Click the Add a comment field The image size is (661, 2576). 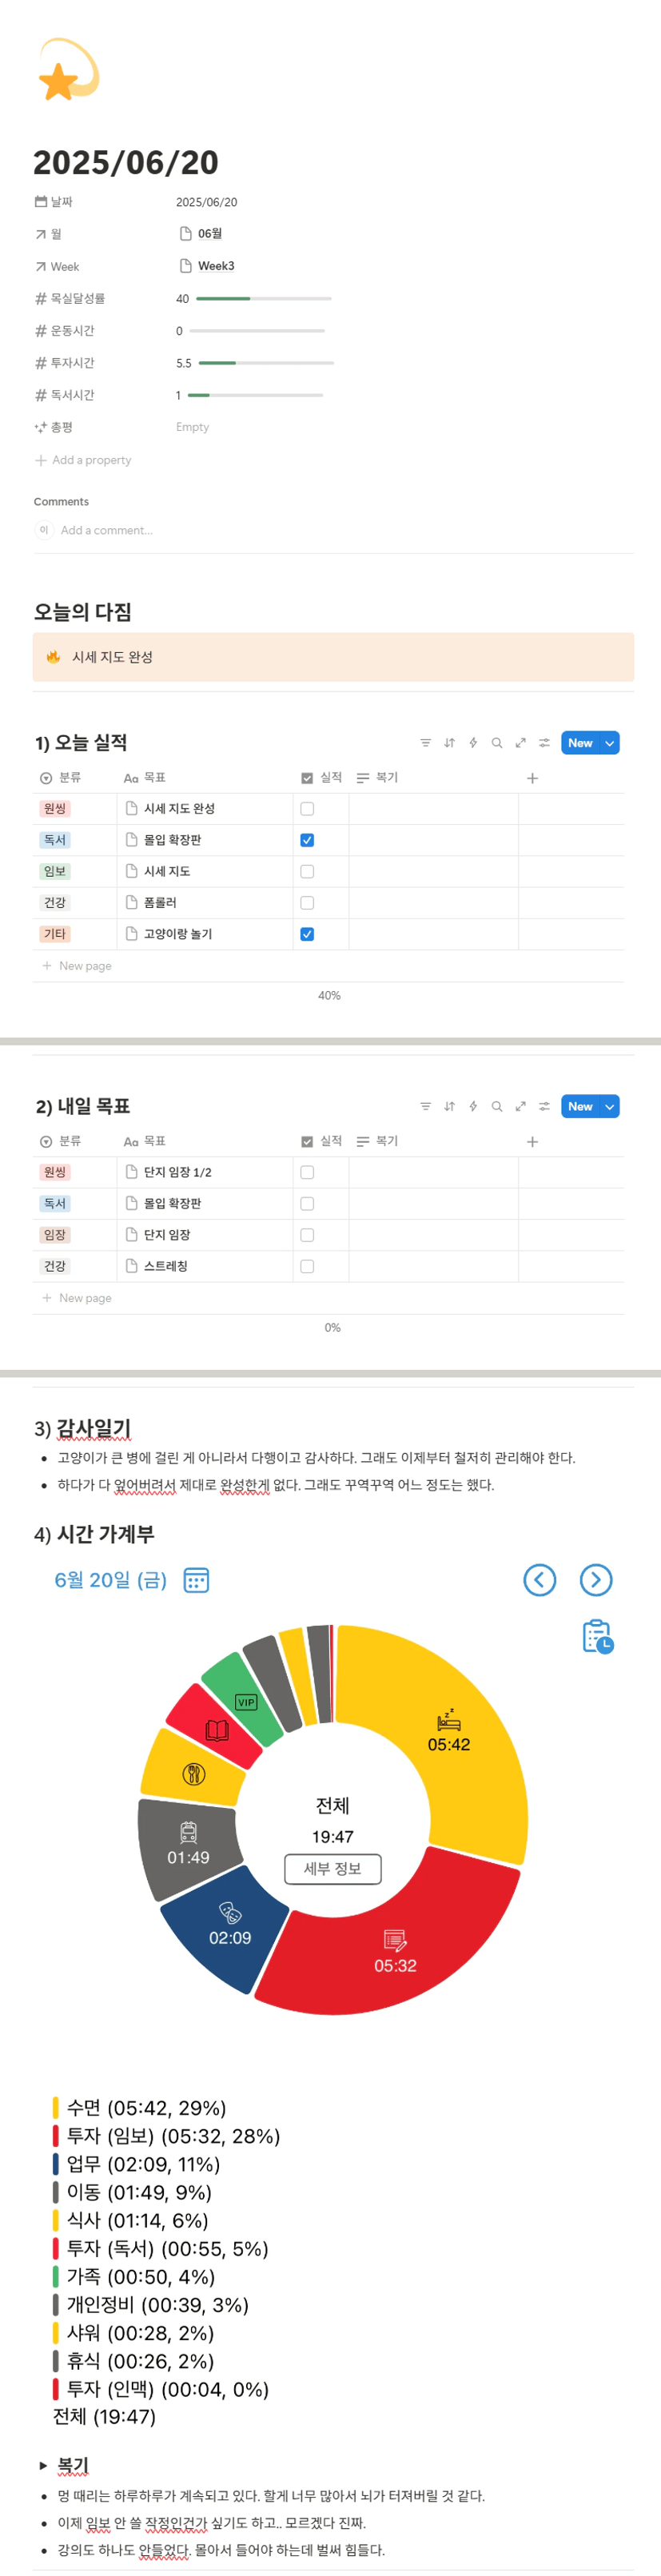[106, 530]
